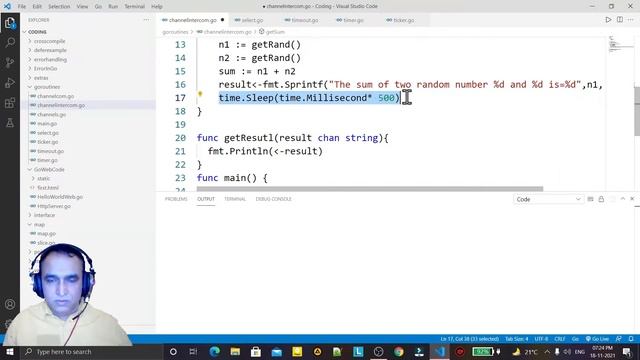Open the Code output channel dropdown
This screenshot has height=360, width=640.
pyautogui.click(x=548, y=199)
